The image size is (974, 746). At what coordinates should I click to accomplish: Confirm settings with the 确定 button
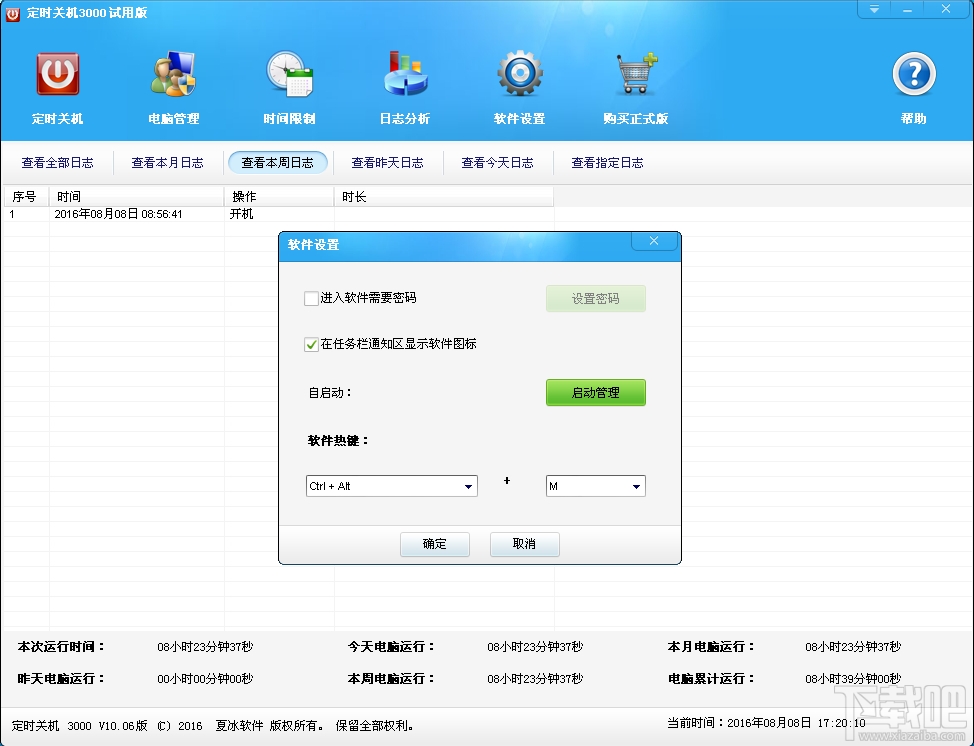tap(434, 545)
